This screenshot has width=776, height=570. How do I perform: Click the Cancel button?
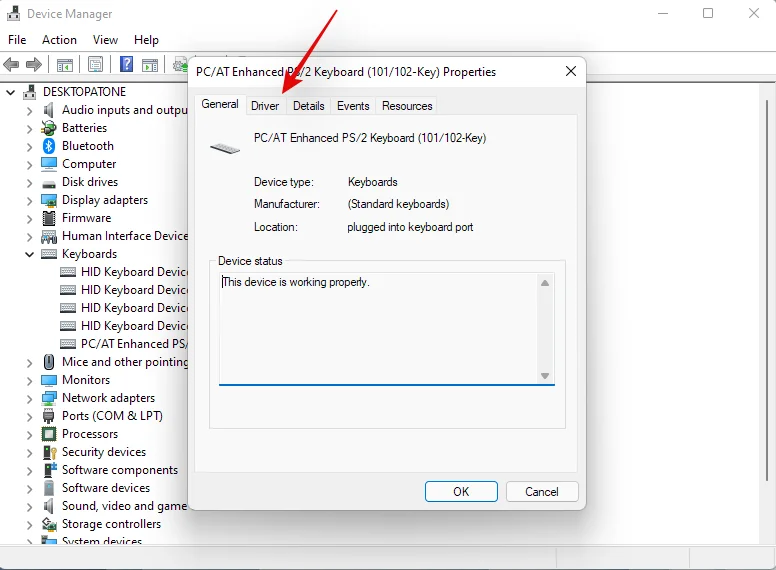[x=542, y=492]
